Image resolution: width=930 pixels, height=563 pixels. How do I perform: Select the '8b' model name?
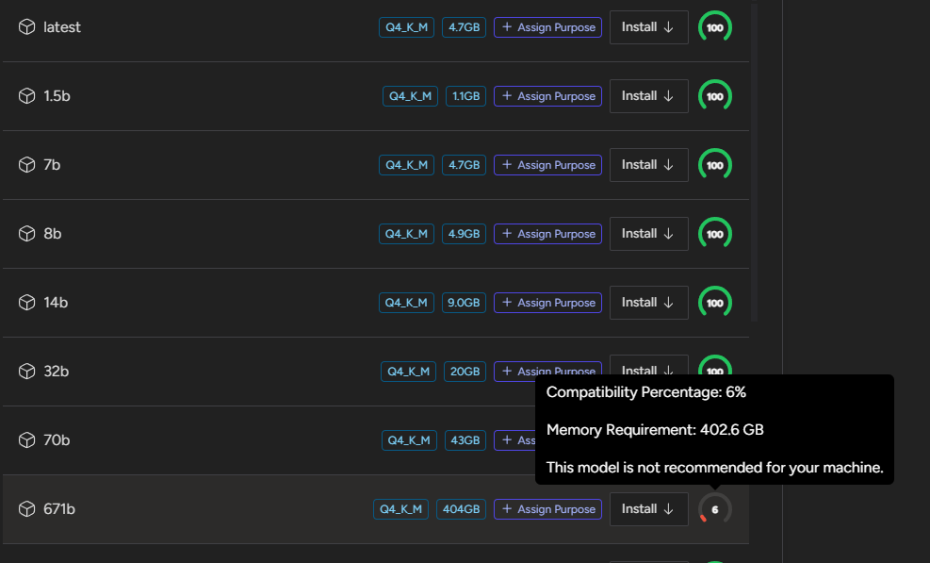point(52,234)
